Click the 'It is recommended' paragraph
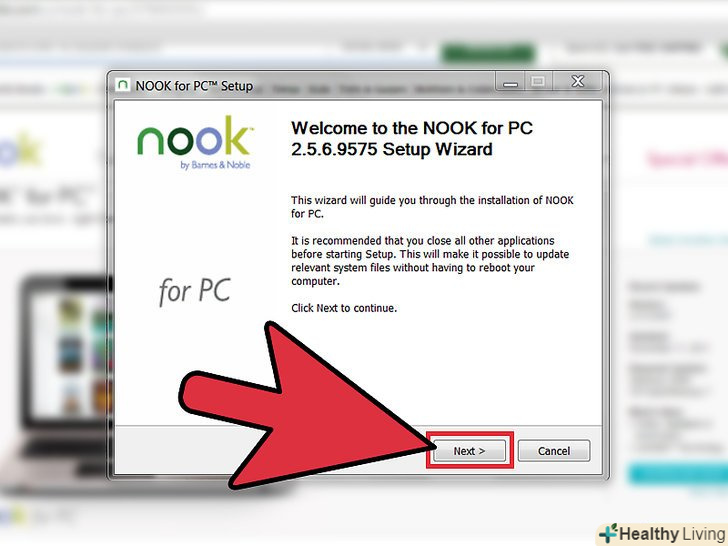Screen dimensions: 728x546 430,261
